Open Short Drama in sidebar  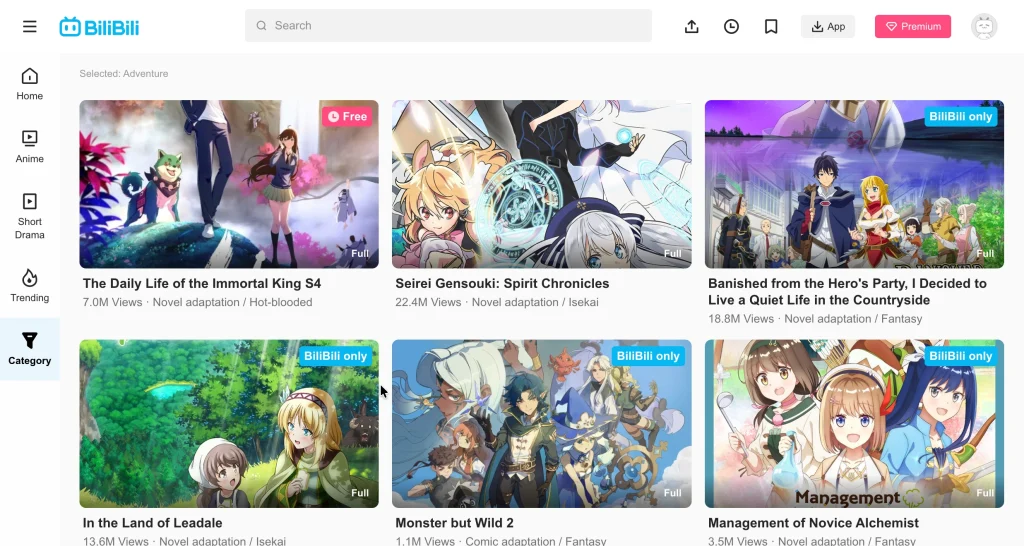29,216
